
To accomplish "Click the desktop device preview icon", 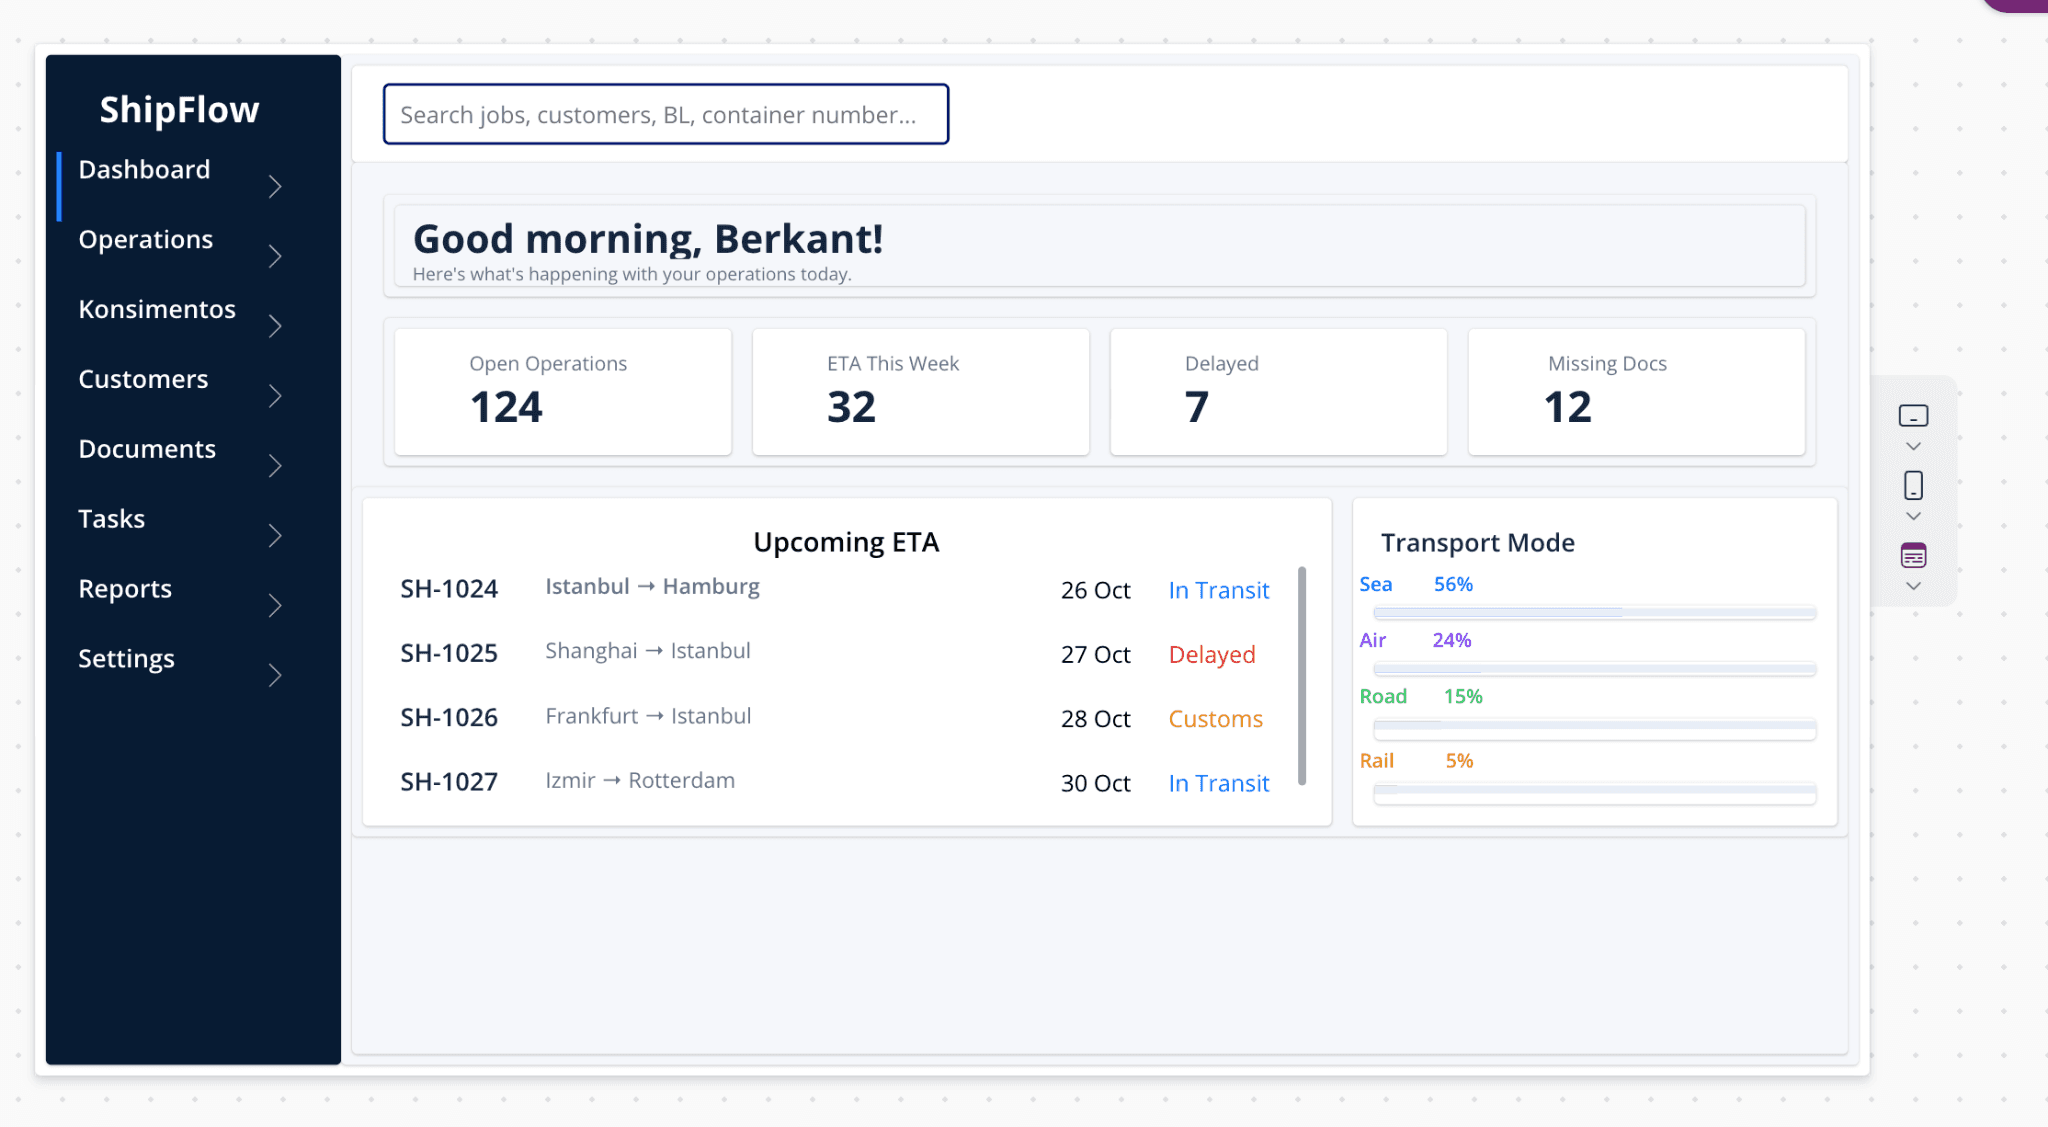I will click(1913, 416).
